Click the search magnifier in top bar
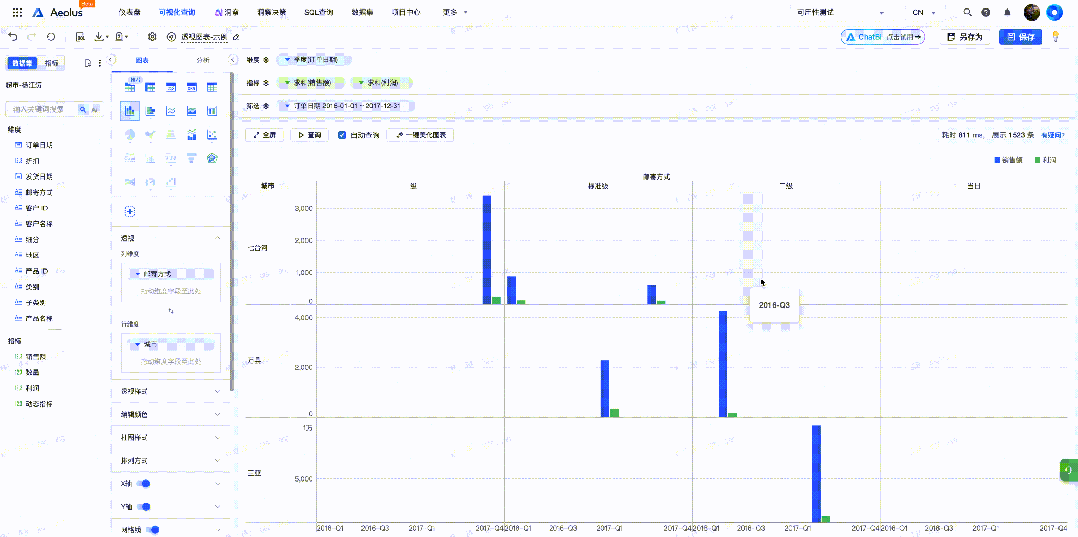 [x=967, y=12]
